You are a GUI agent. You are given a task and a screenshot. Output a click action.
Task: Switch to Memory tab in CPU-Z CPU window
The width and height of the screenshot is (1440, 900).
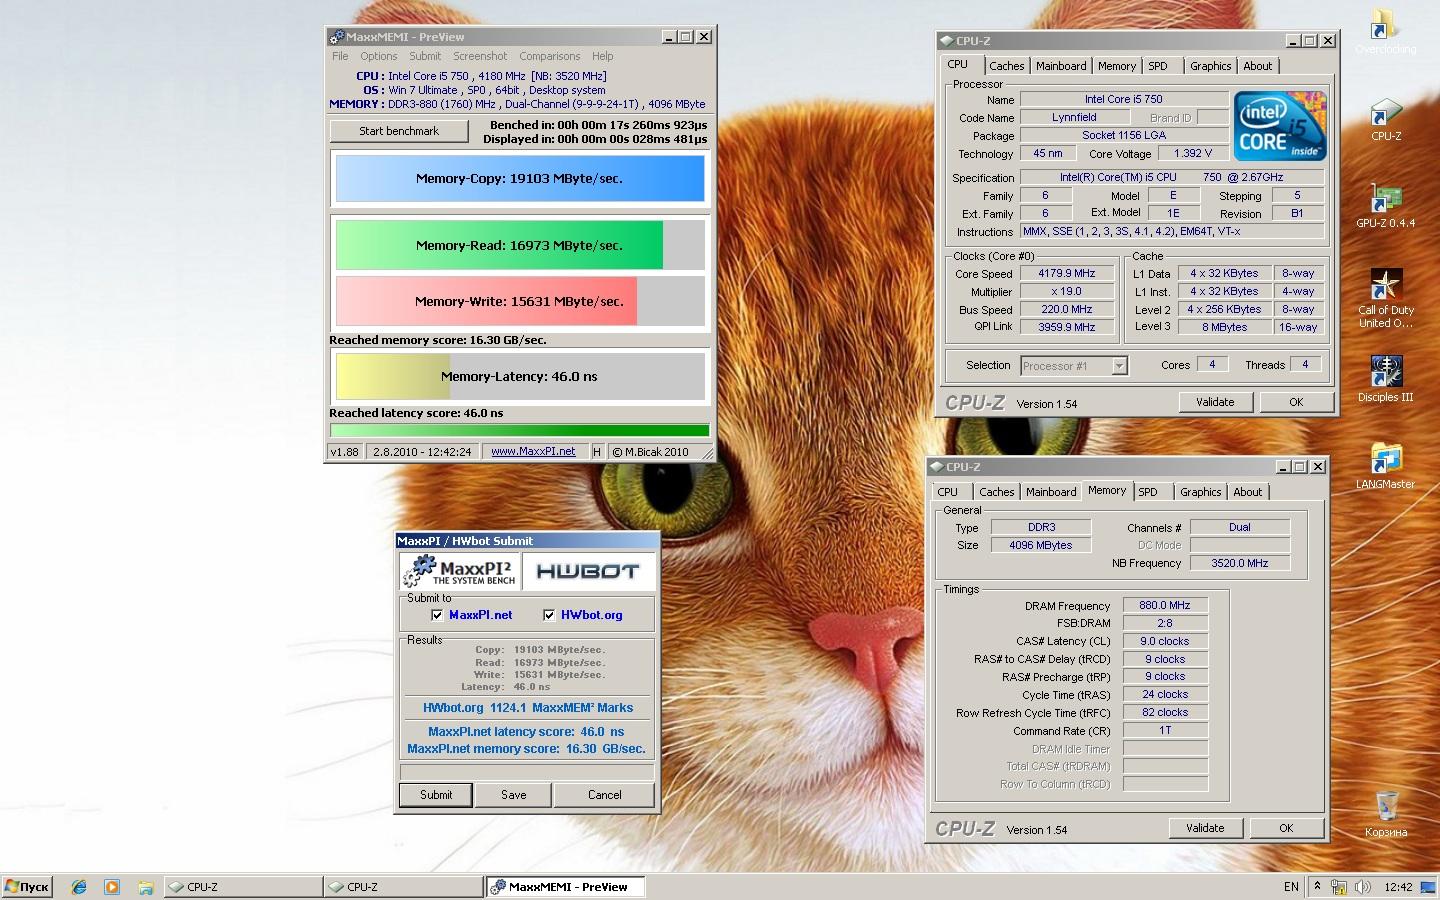tap(1117, 66)
